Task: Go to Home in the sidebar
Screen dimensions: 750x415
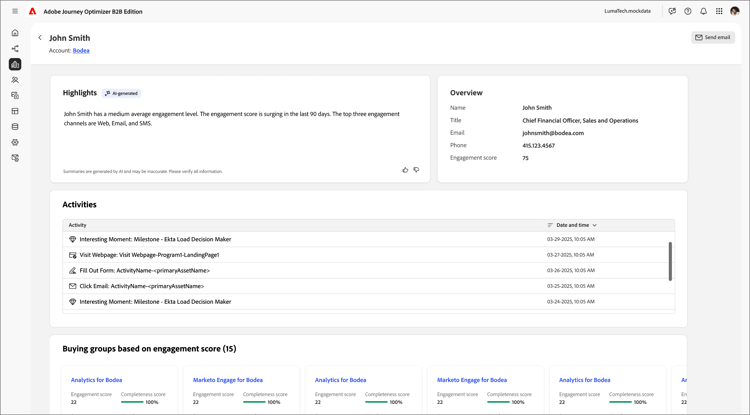Action: [15, 33]
